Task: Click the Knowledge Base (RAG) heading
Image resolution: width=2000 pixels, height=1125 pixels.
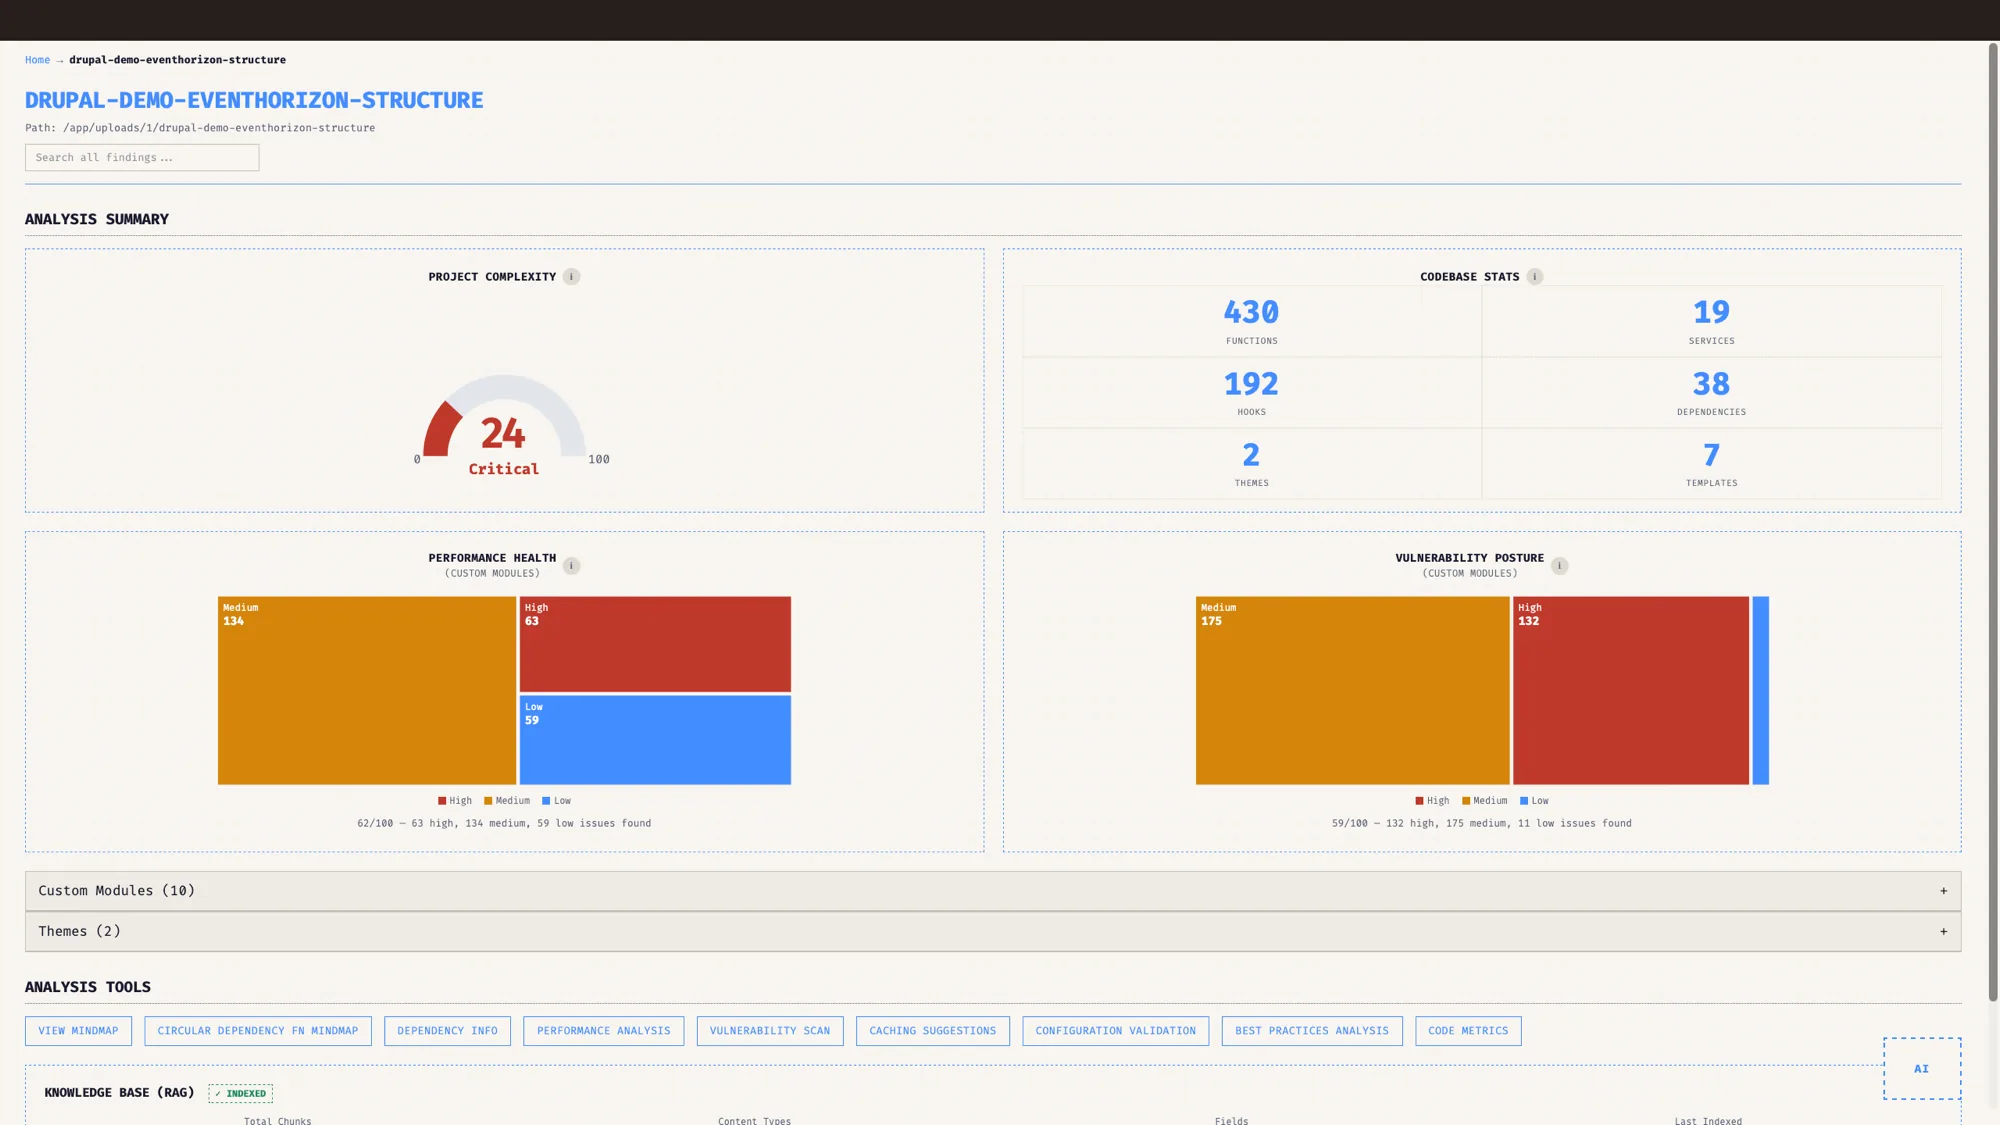Action: [119, 1093]
